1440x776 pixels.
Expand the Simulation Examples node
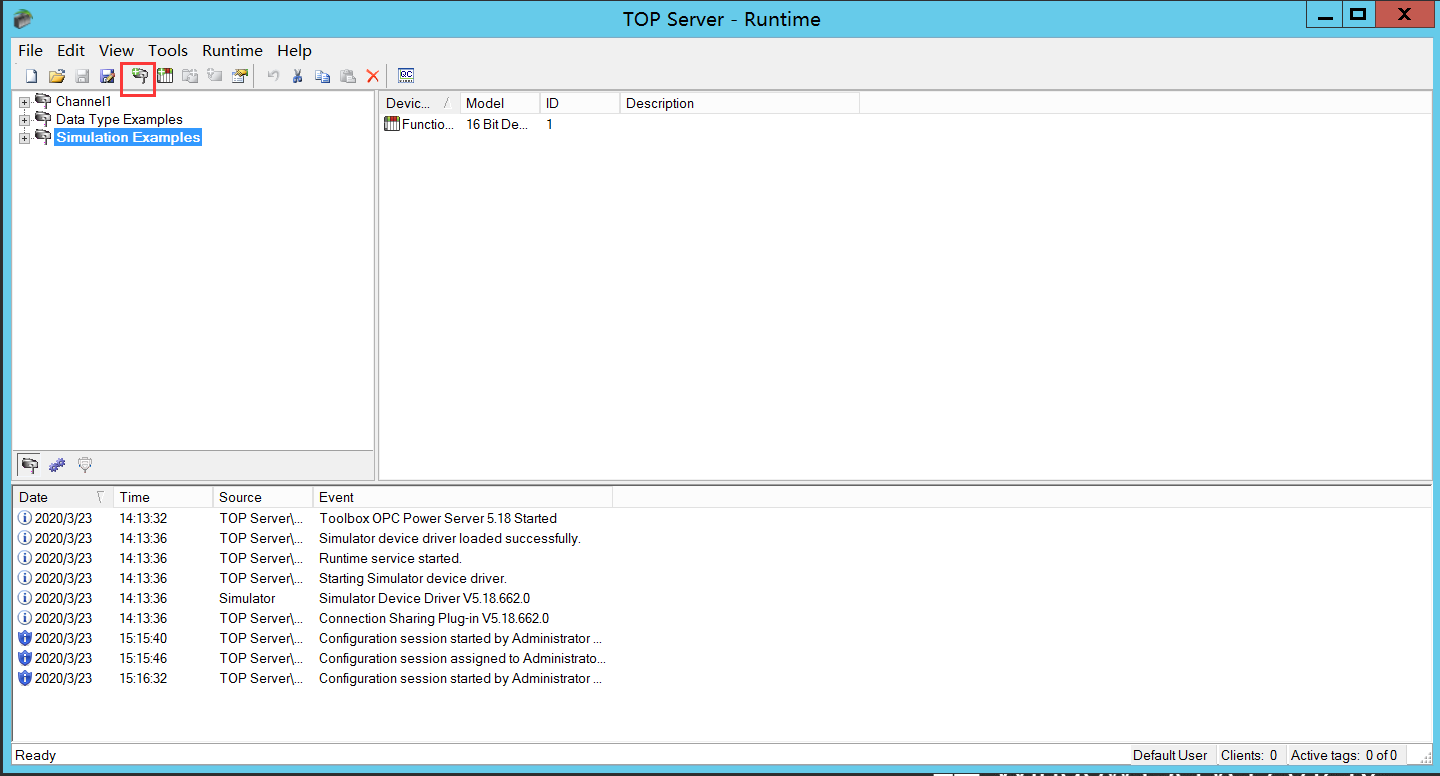tap(24, 138)
